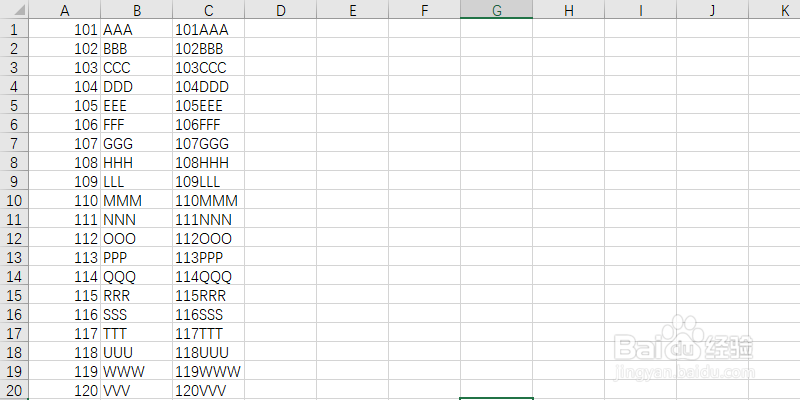Click cell containing 106FFF

209,123
